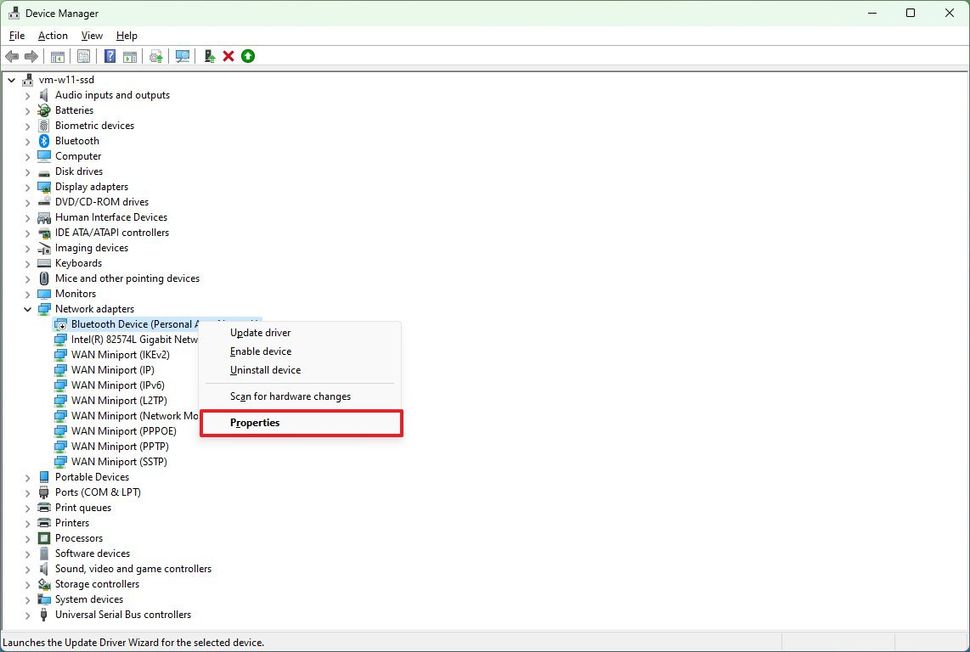Toggle the console tree panel toolbar icon
The height and width of the screenshot is (652, 970).
(57, 56)
